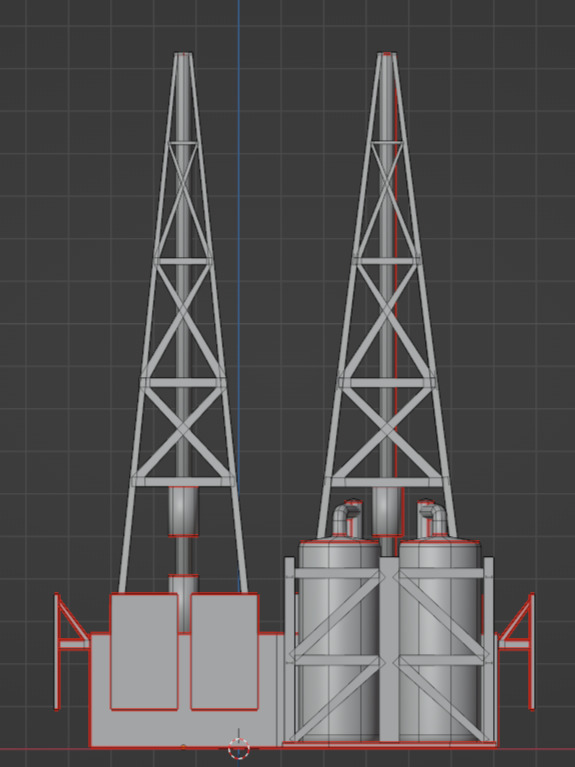Image resolution: width=575 pixels, height=767 pixels.
Task: Click the right rectangular panel beside the tanks
Action: click(x=224, y=652)
